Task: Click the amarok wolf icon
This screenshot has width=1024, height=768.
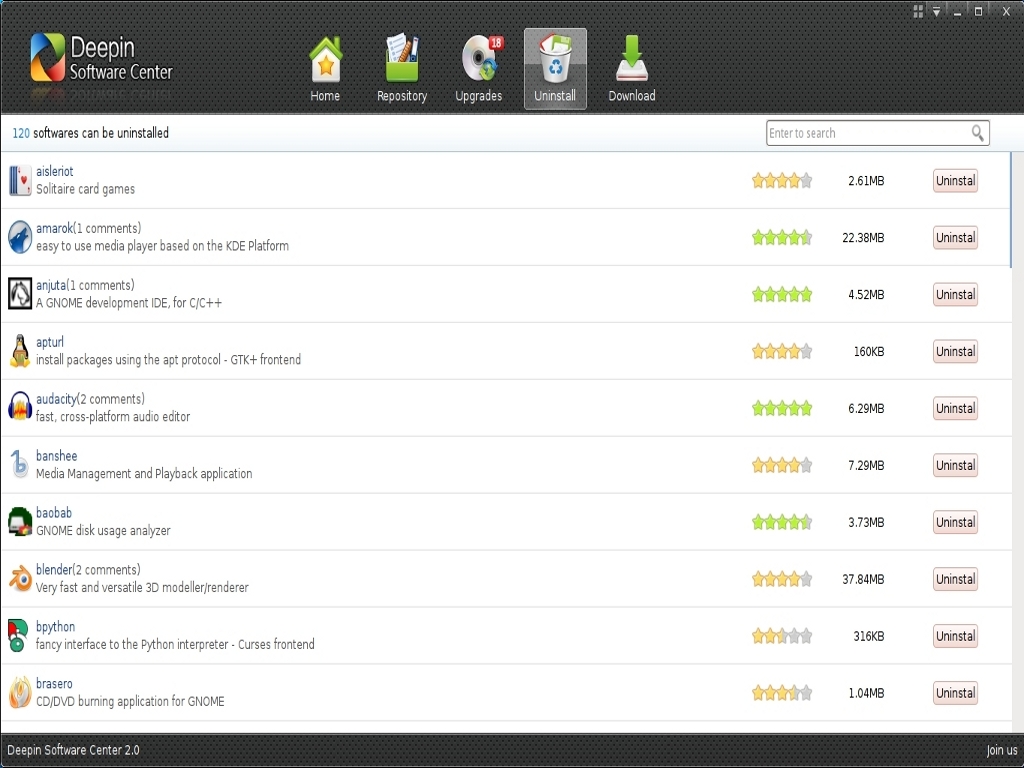Action: (x=20, y=237)
